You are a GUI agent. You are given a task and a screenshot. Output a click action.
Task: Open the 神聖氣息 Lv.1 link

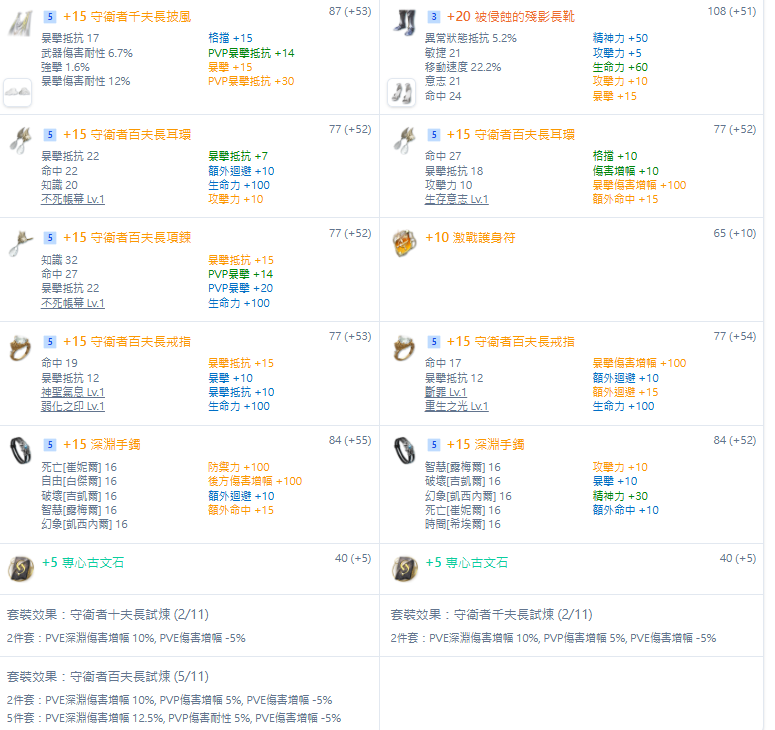point(72,392)
